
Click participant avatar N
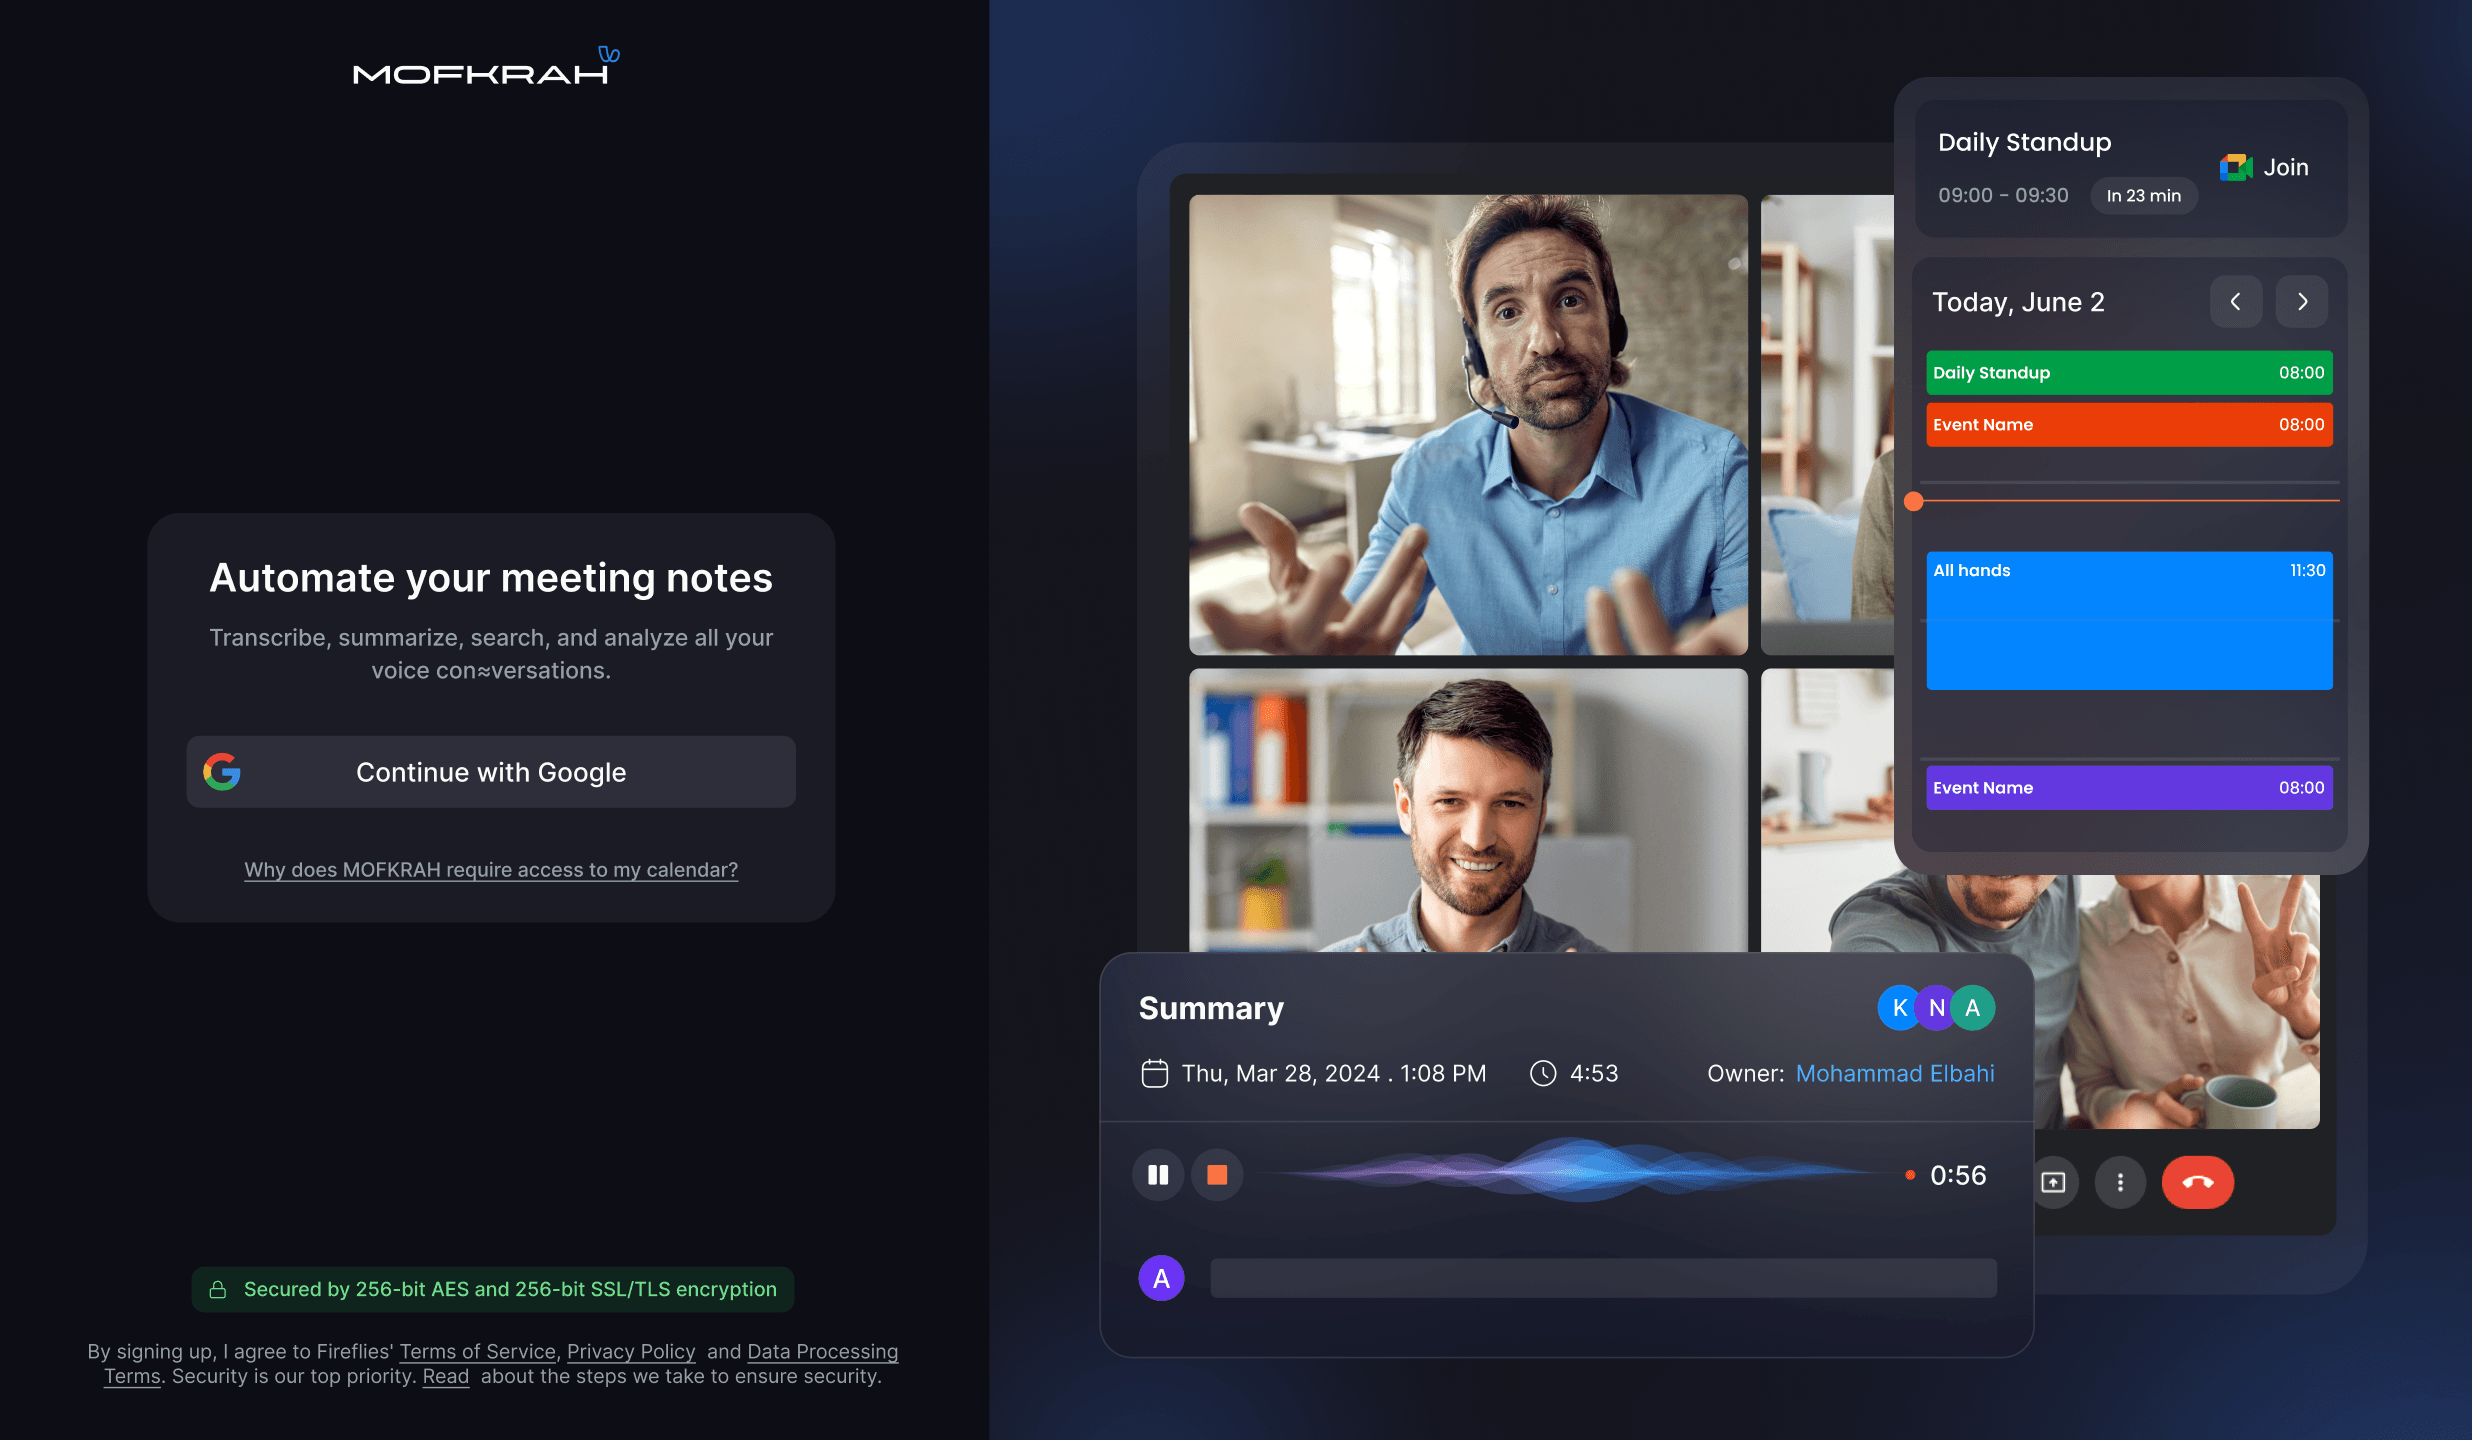click(x=1937, y=1008)
